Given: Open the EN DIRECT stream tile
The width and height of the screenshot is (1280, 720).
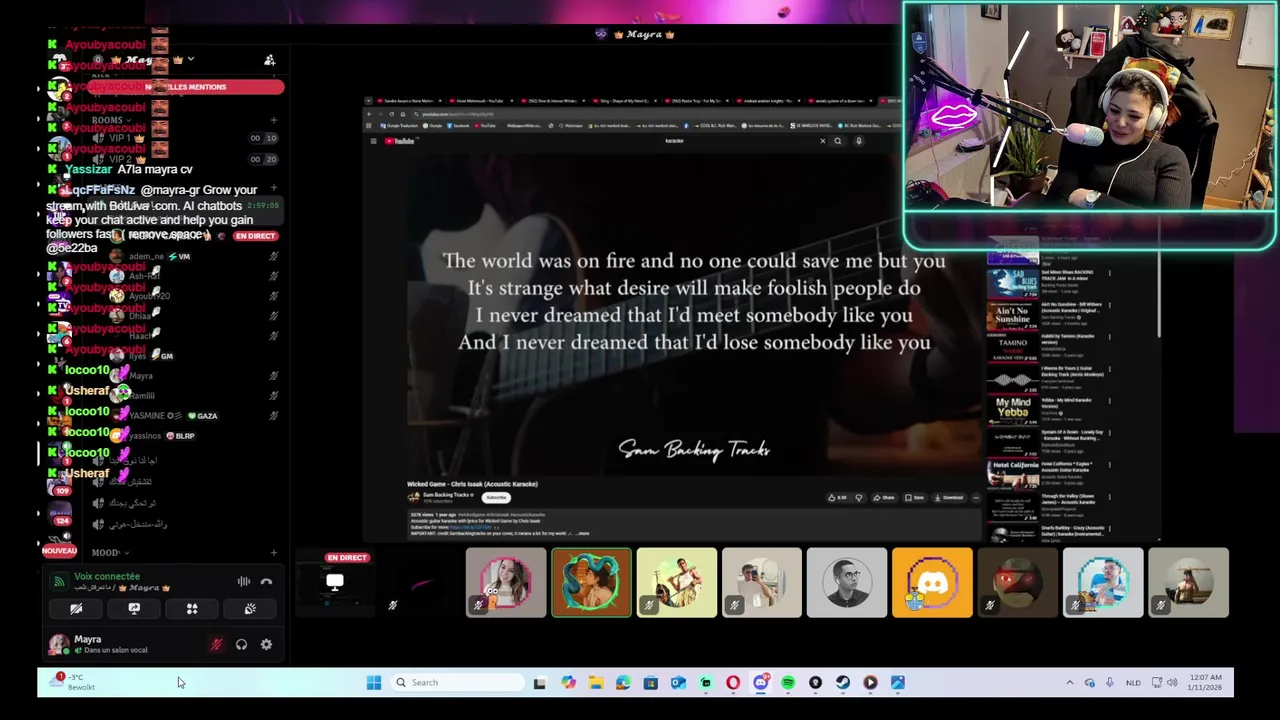Looking at the screenshot, I should 335,583.
